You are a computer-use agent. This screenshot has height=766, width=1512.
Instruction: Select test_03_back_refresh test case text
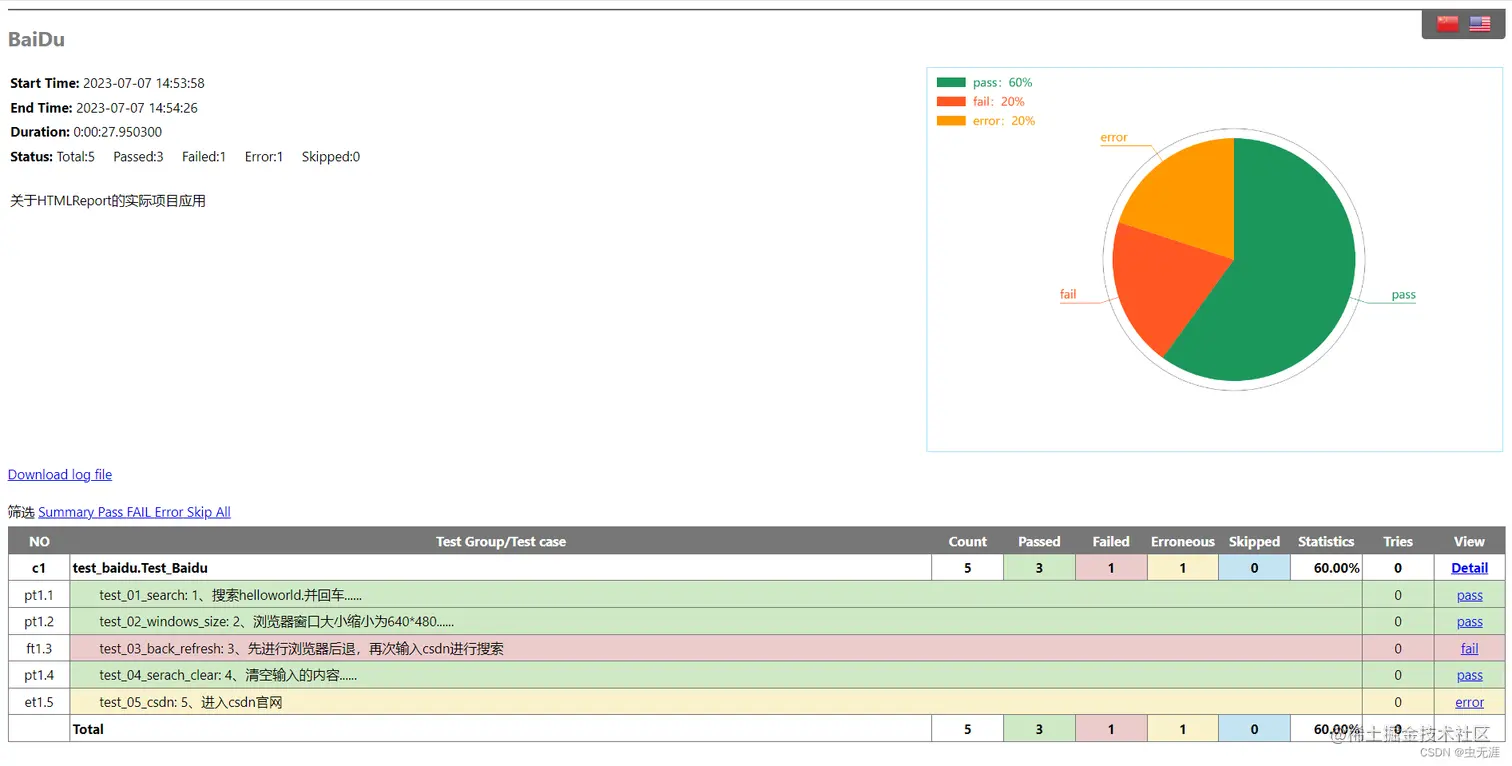[301, 649]
